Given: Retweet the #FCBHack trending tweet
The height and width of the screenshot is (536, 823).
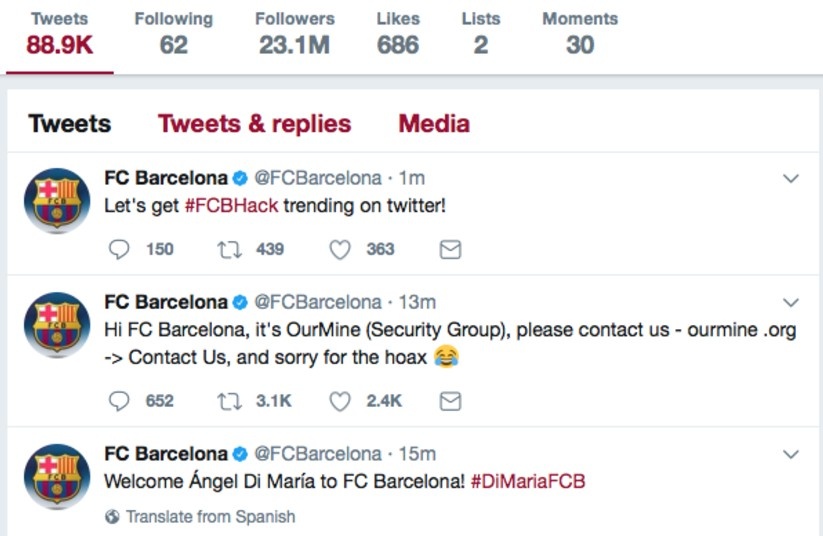Looking at the screenshot, I should point(229,249).
